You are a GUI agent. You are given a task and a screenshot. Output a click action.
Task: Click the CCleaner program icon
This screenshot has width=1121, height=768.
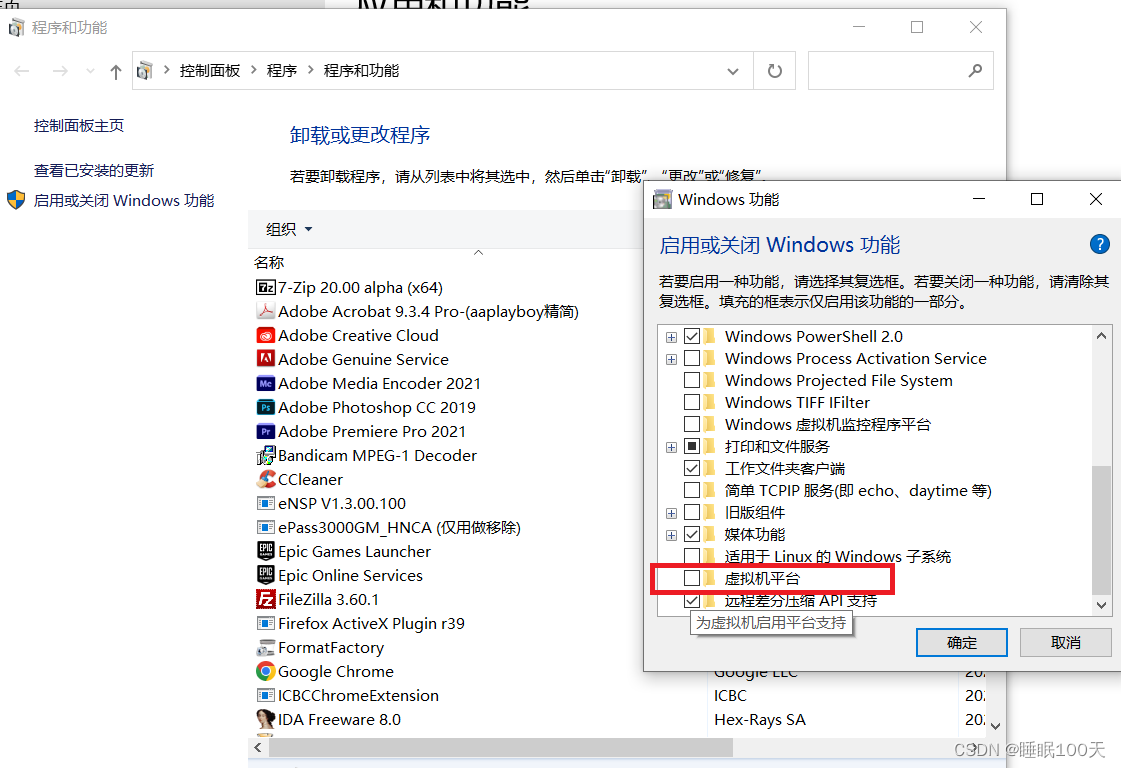coord(265,479)
